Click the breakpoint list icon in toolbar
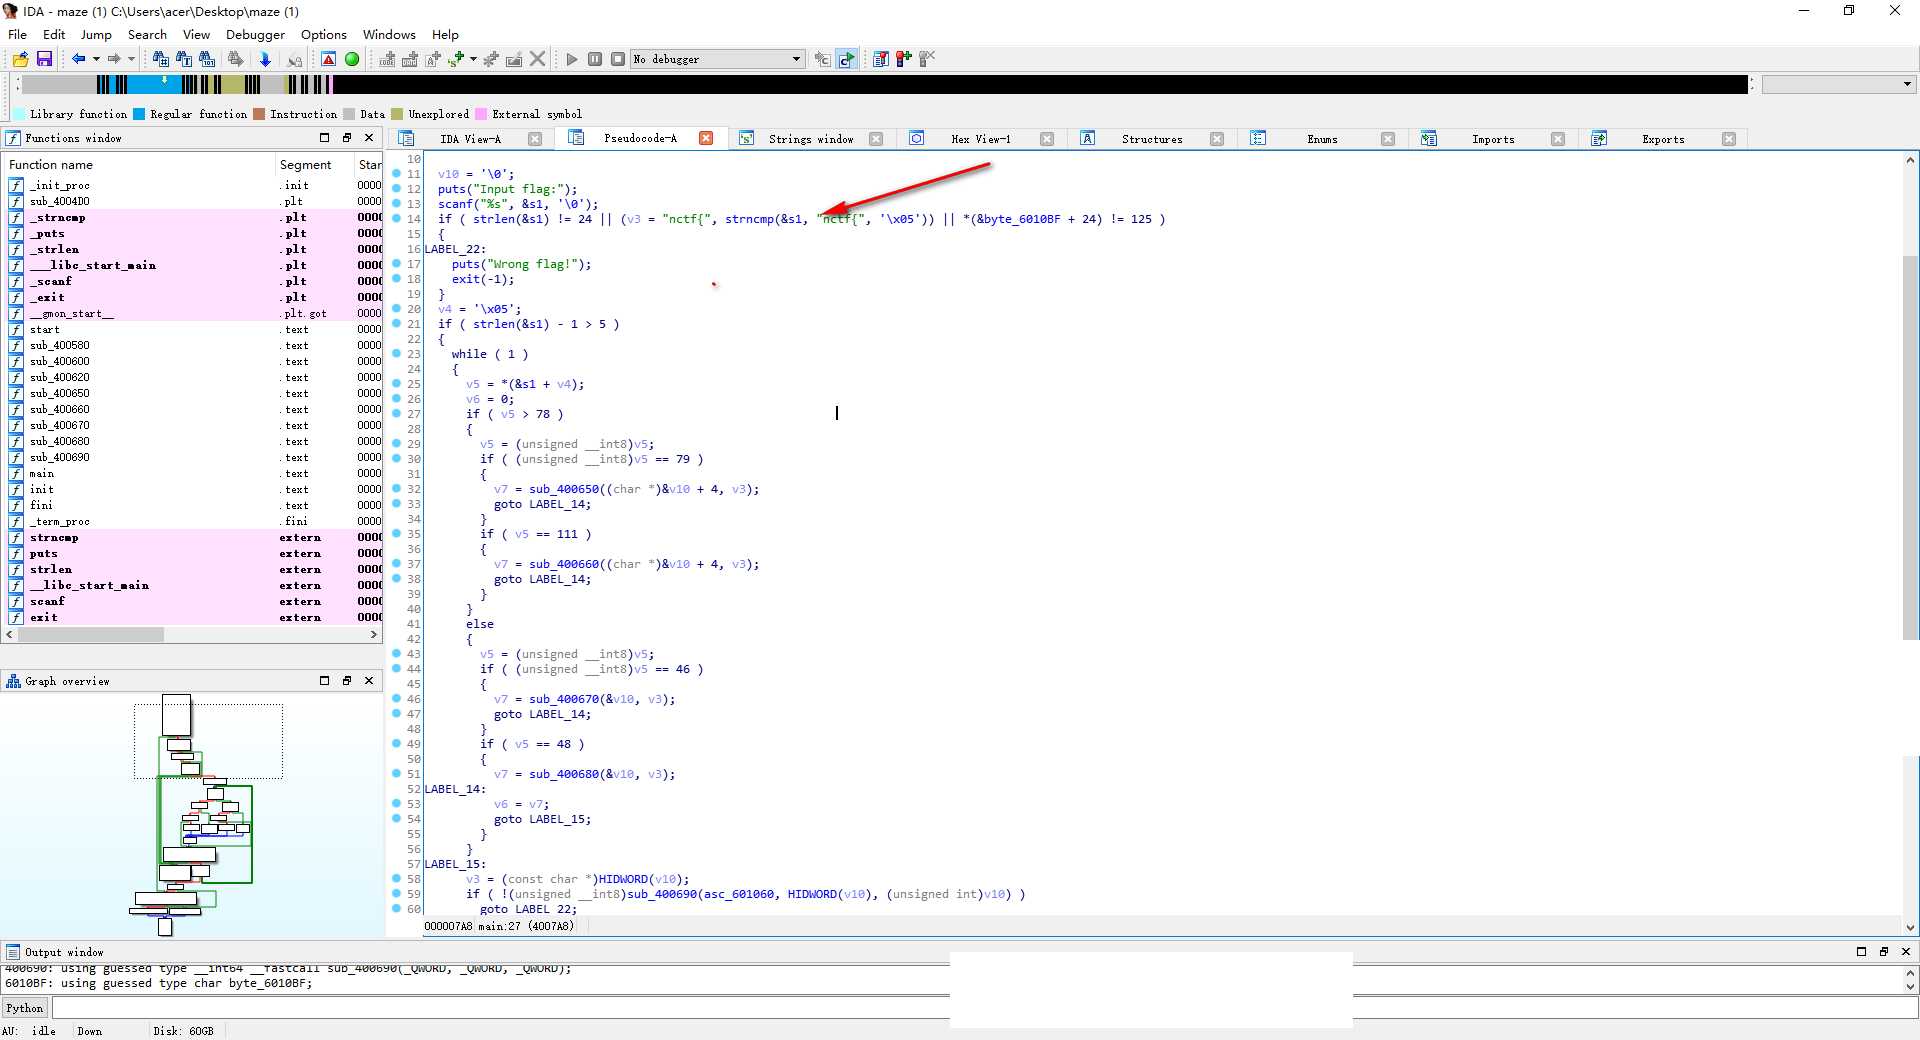 click(x=880, y=59)
